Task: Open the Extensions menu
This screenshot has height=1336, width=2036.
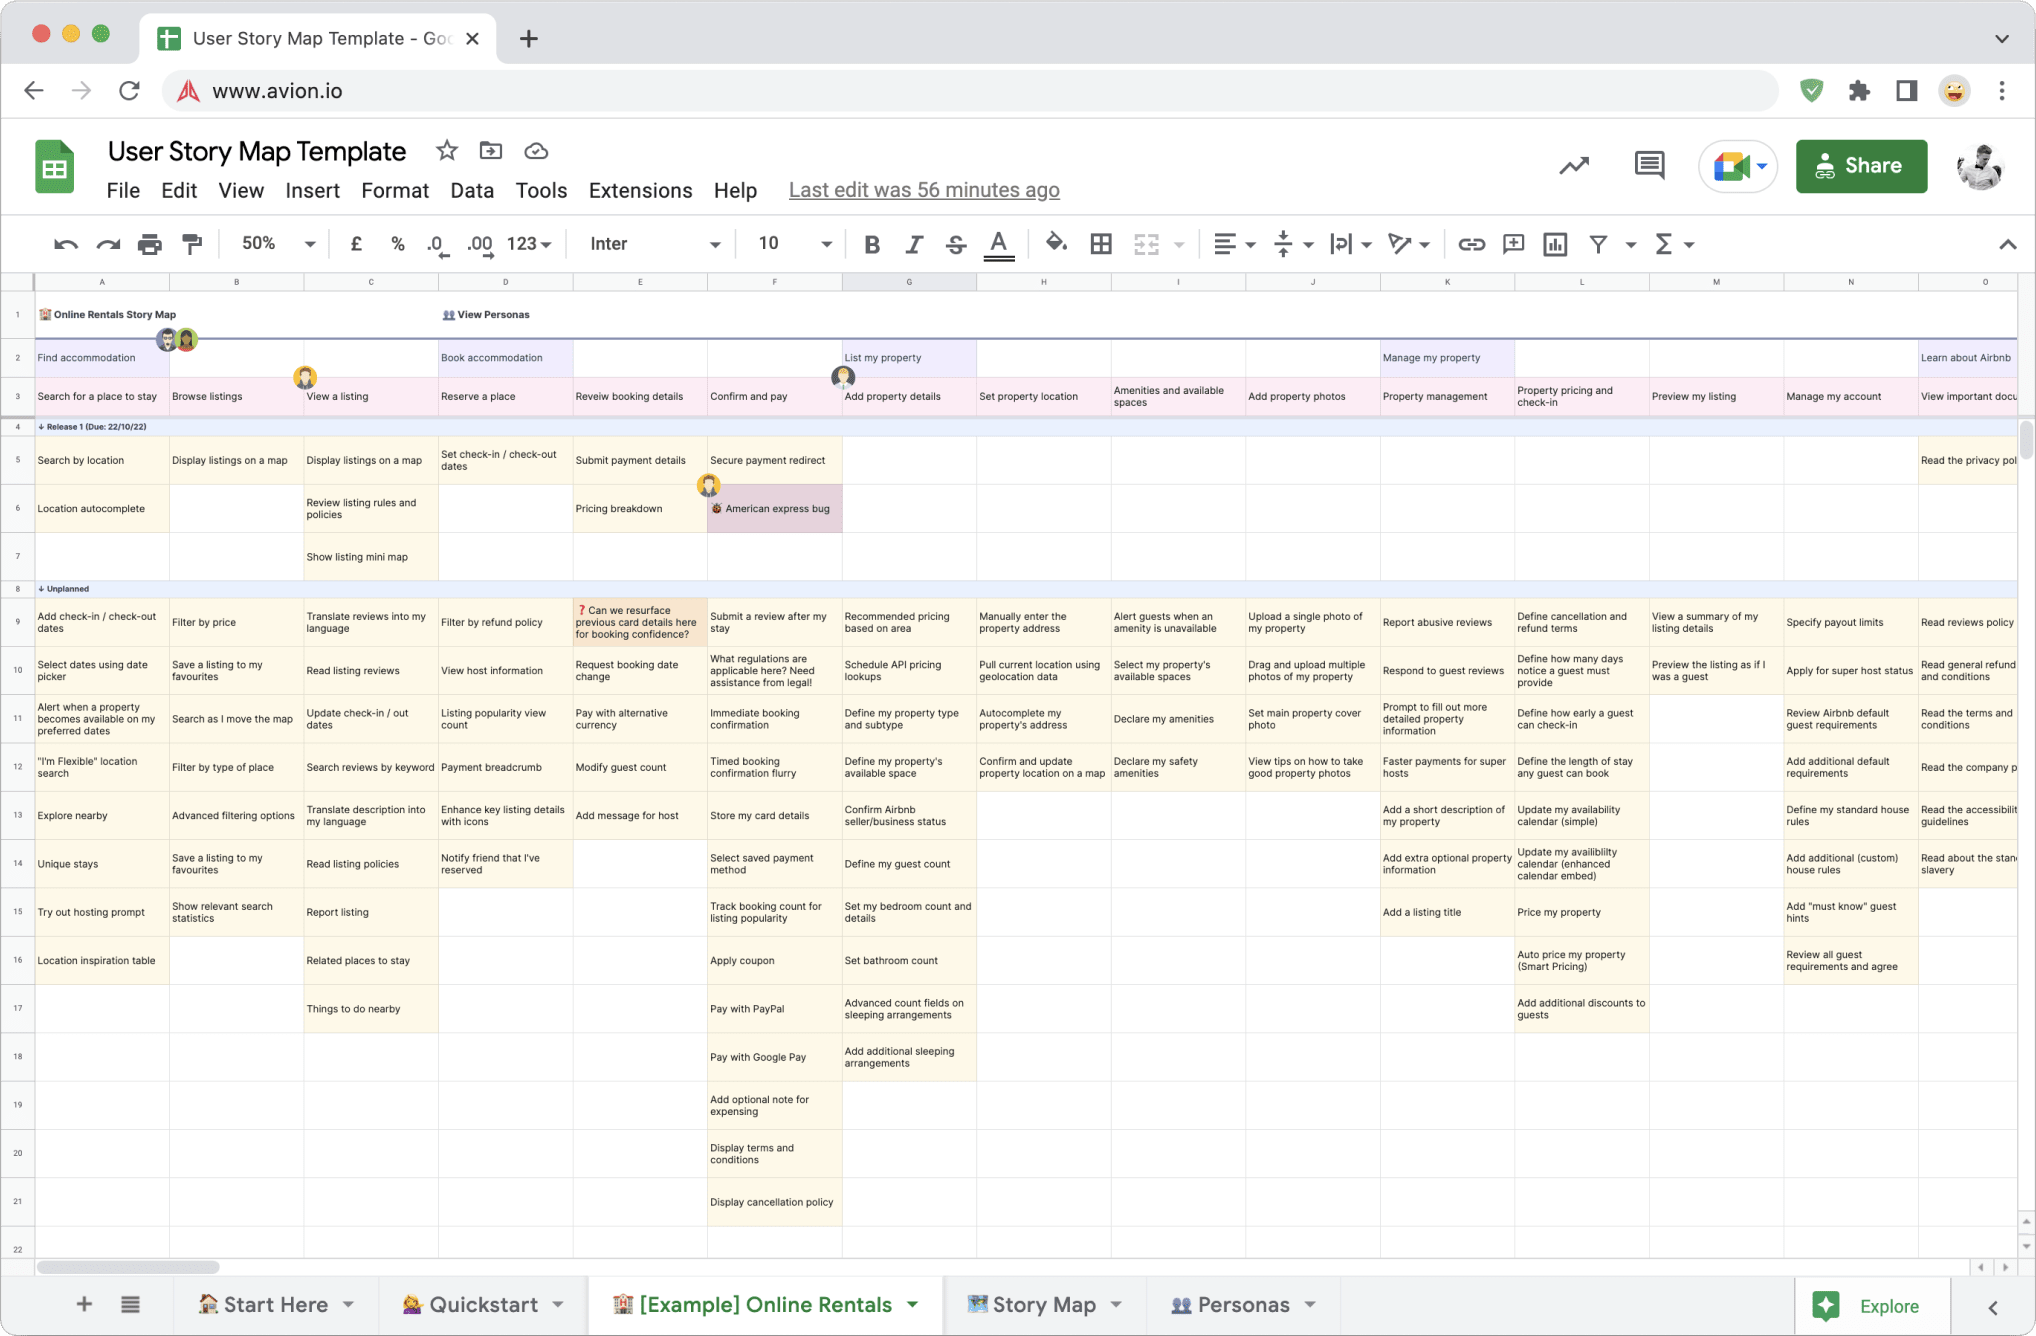Action: click(x=639, y=189)
